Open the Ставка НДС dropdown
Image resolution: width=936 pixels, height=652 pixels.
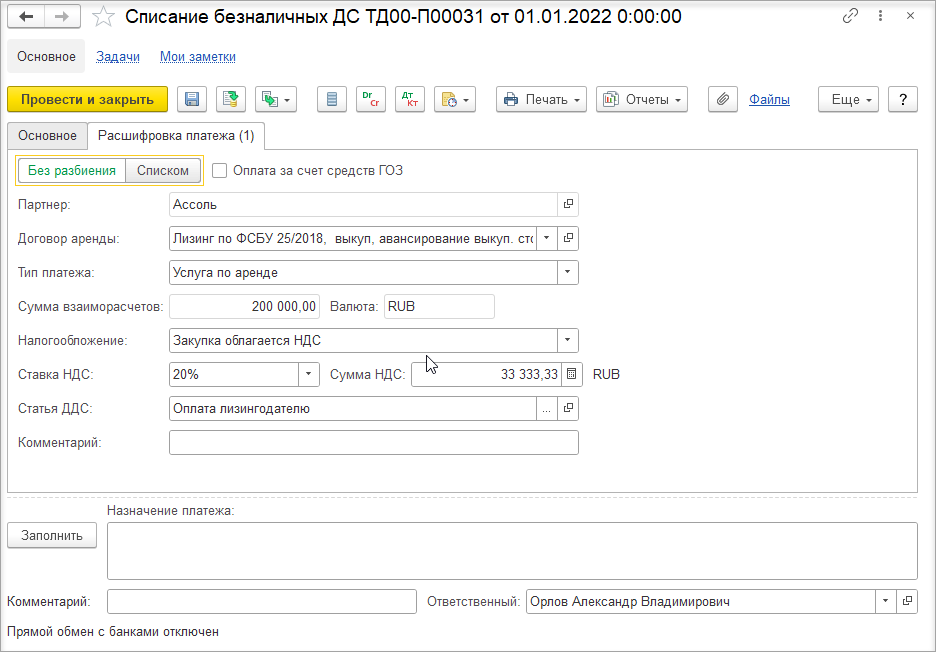point(309,374)
